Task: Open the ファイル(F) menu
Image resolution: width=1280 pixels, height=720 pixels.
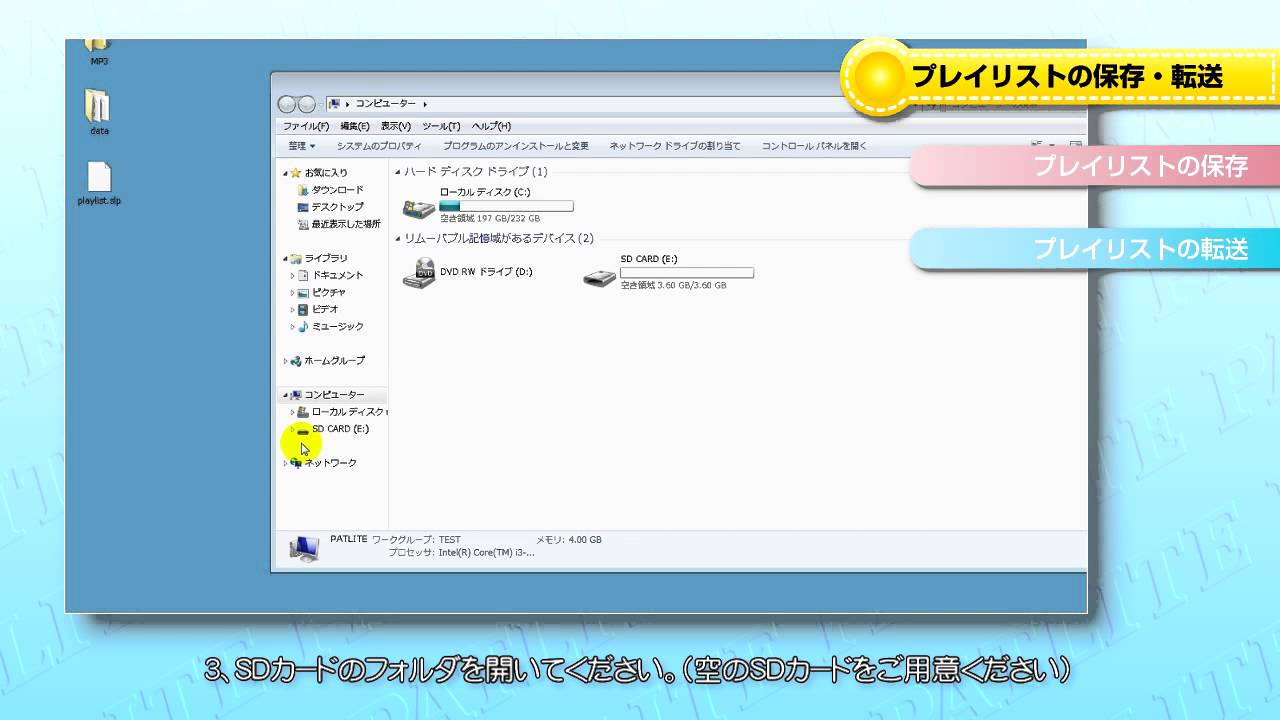Action: click(306, 126)
